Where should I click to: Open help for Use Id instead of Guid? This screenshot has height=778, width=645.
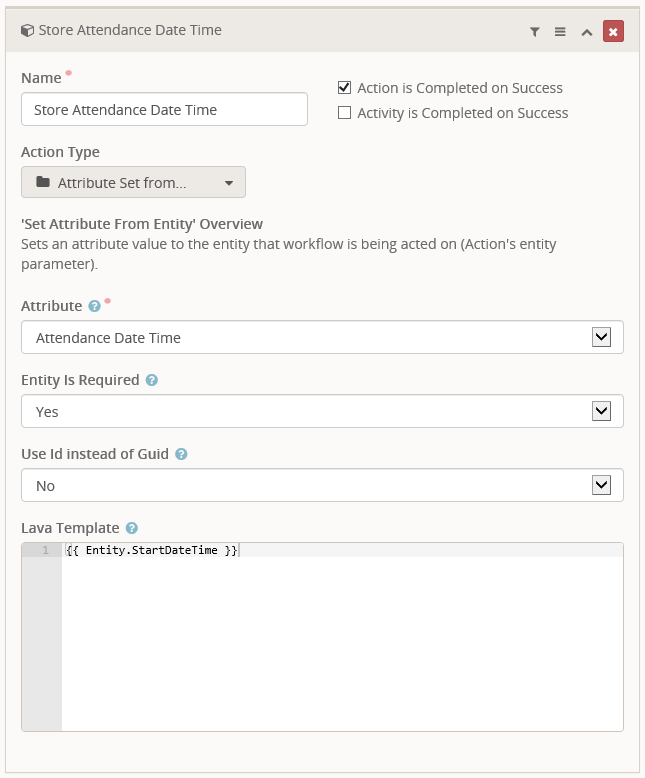click(181, 454)
